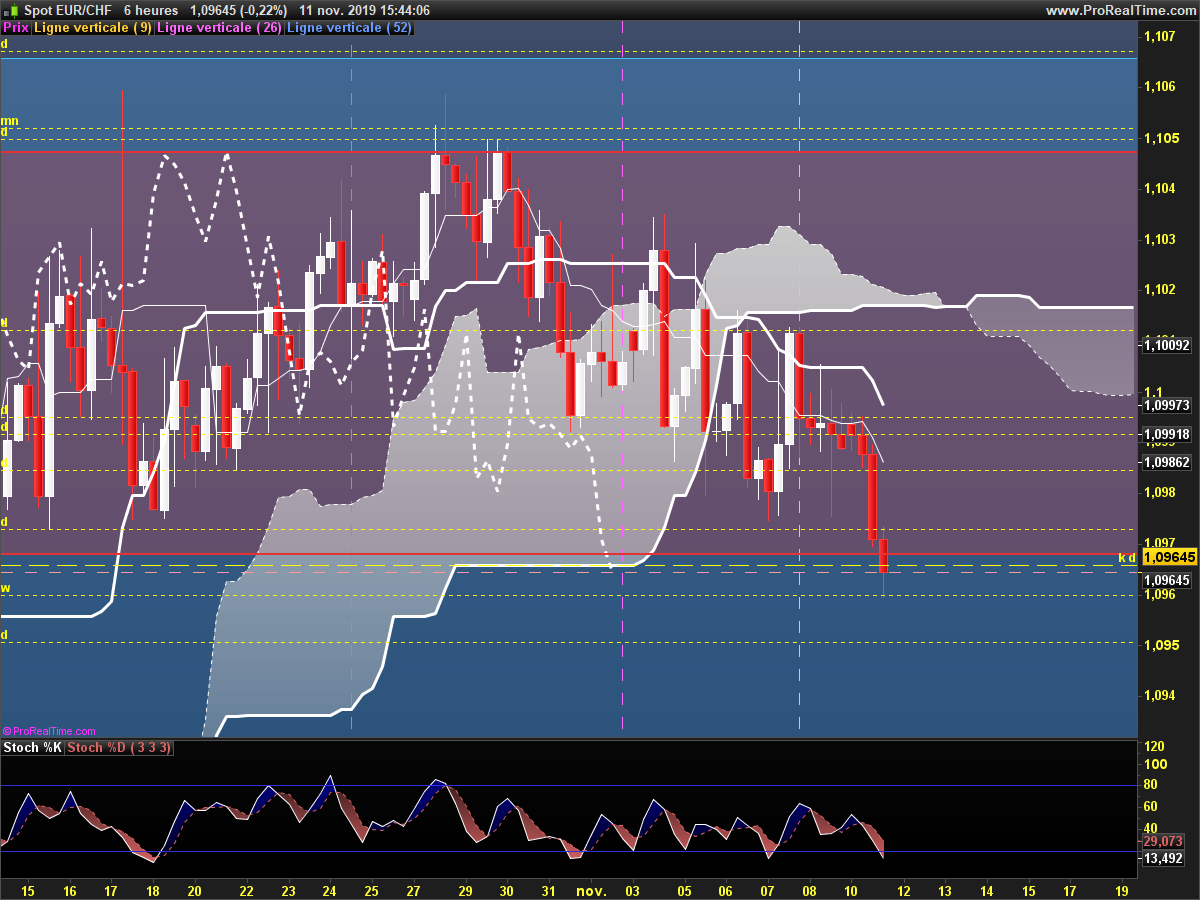The image size is (1200, 900).
Task: Click the Stoch %K indicator label
Action: click(x=33, y=748)
